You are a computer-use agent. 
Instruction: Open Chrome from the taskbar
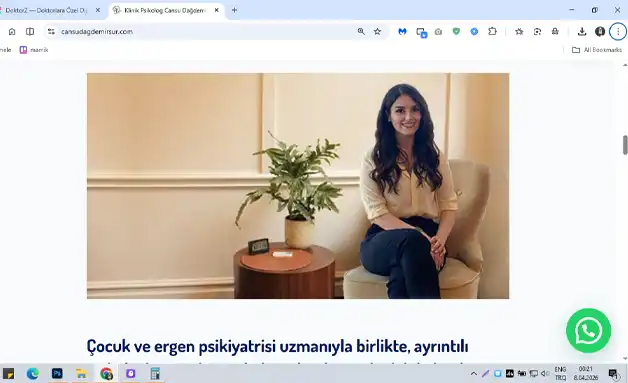106,374
